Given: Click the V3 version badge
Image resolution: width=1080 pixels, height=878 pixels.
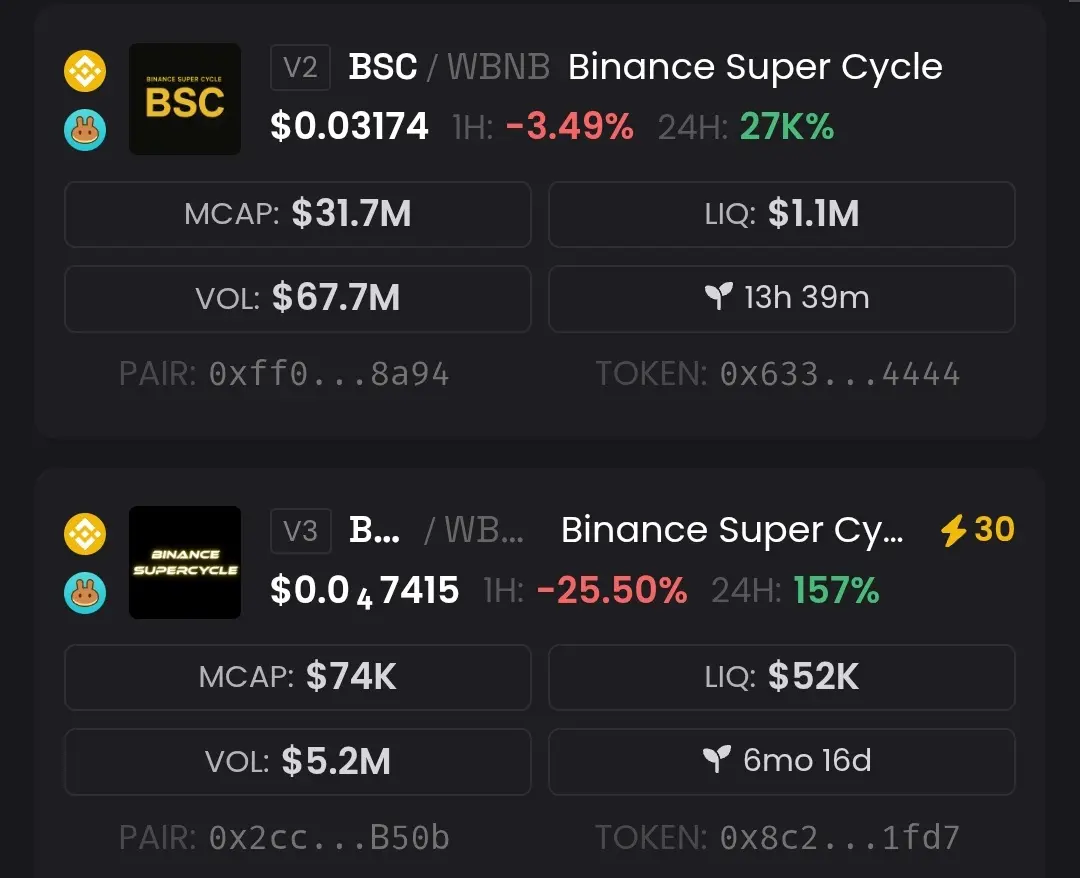Looking at the screenshot, I should coord(300,530).
